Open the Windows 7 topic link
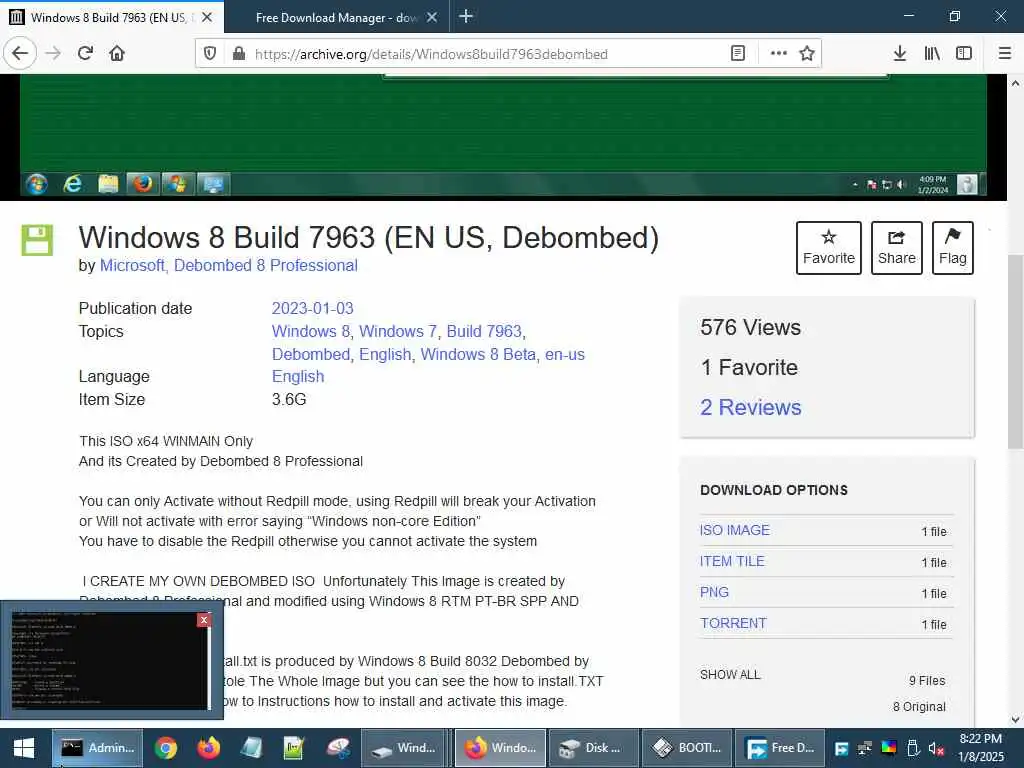Screen dimensions: 1024x768 (398, 332)
